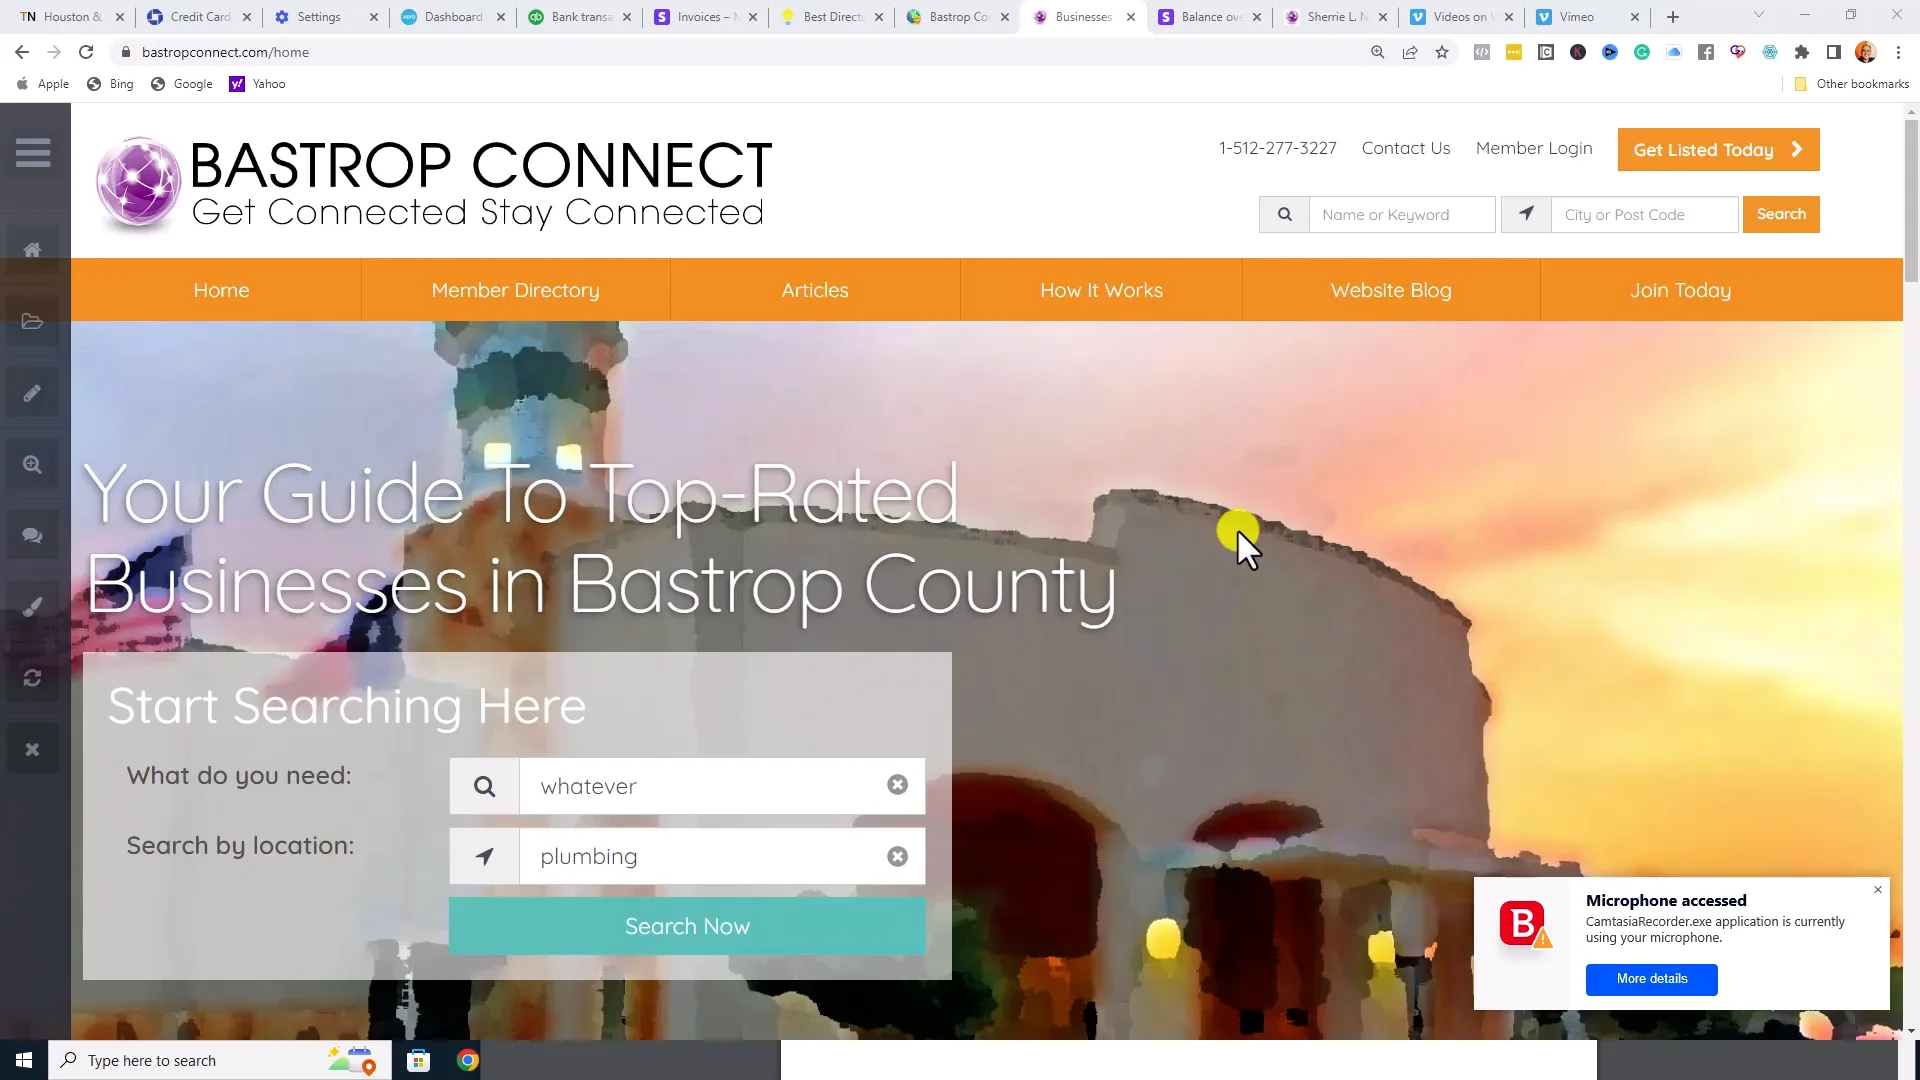The height and width of the screenshot is (1080, 1920).
Task: Click the home icon in left sidebar
Action: click(x=32, y=250)
